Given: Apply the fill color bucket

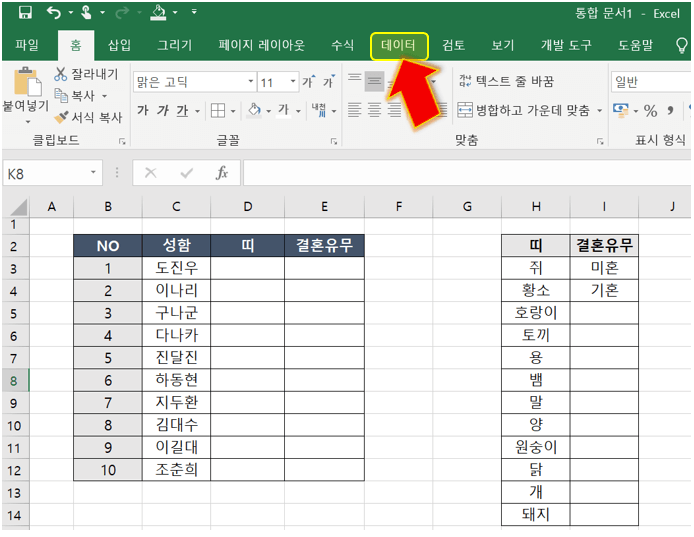Looking at the screenshot, I should 254,110.
